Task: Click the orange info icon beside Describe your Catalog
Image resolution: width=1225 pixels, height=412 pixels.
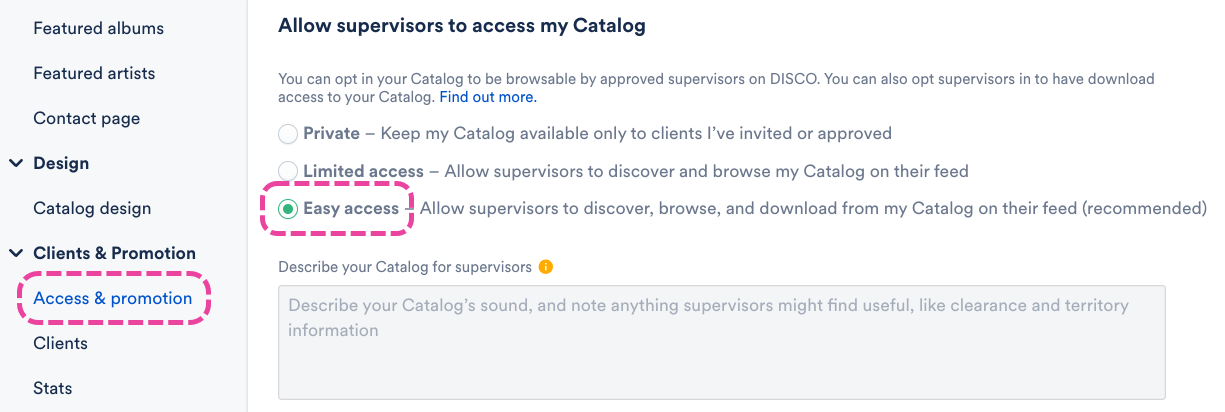Action: [x=545, y=267]
